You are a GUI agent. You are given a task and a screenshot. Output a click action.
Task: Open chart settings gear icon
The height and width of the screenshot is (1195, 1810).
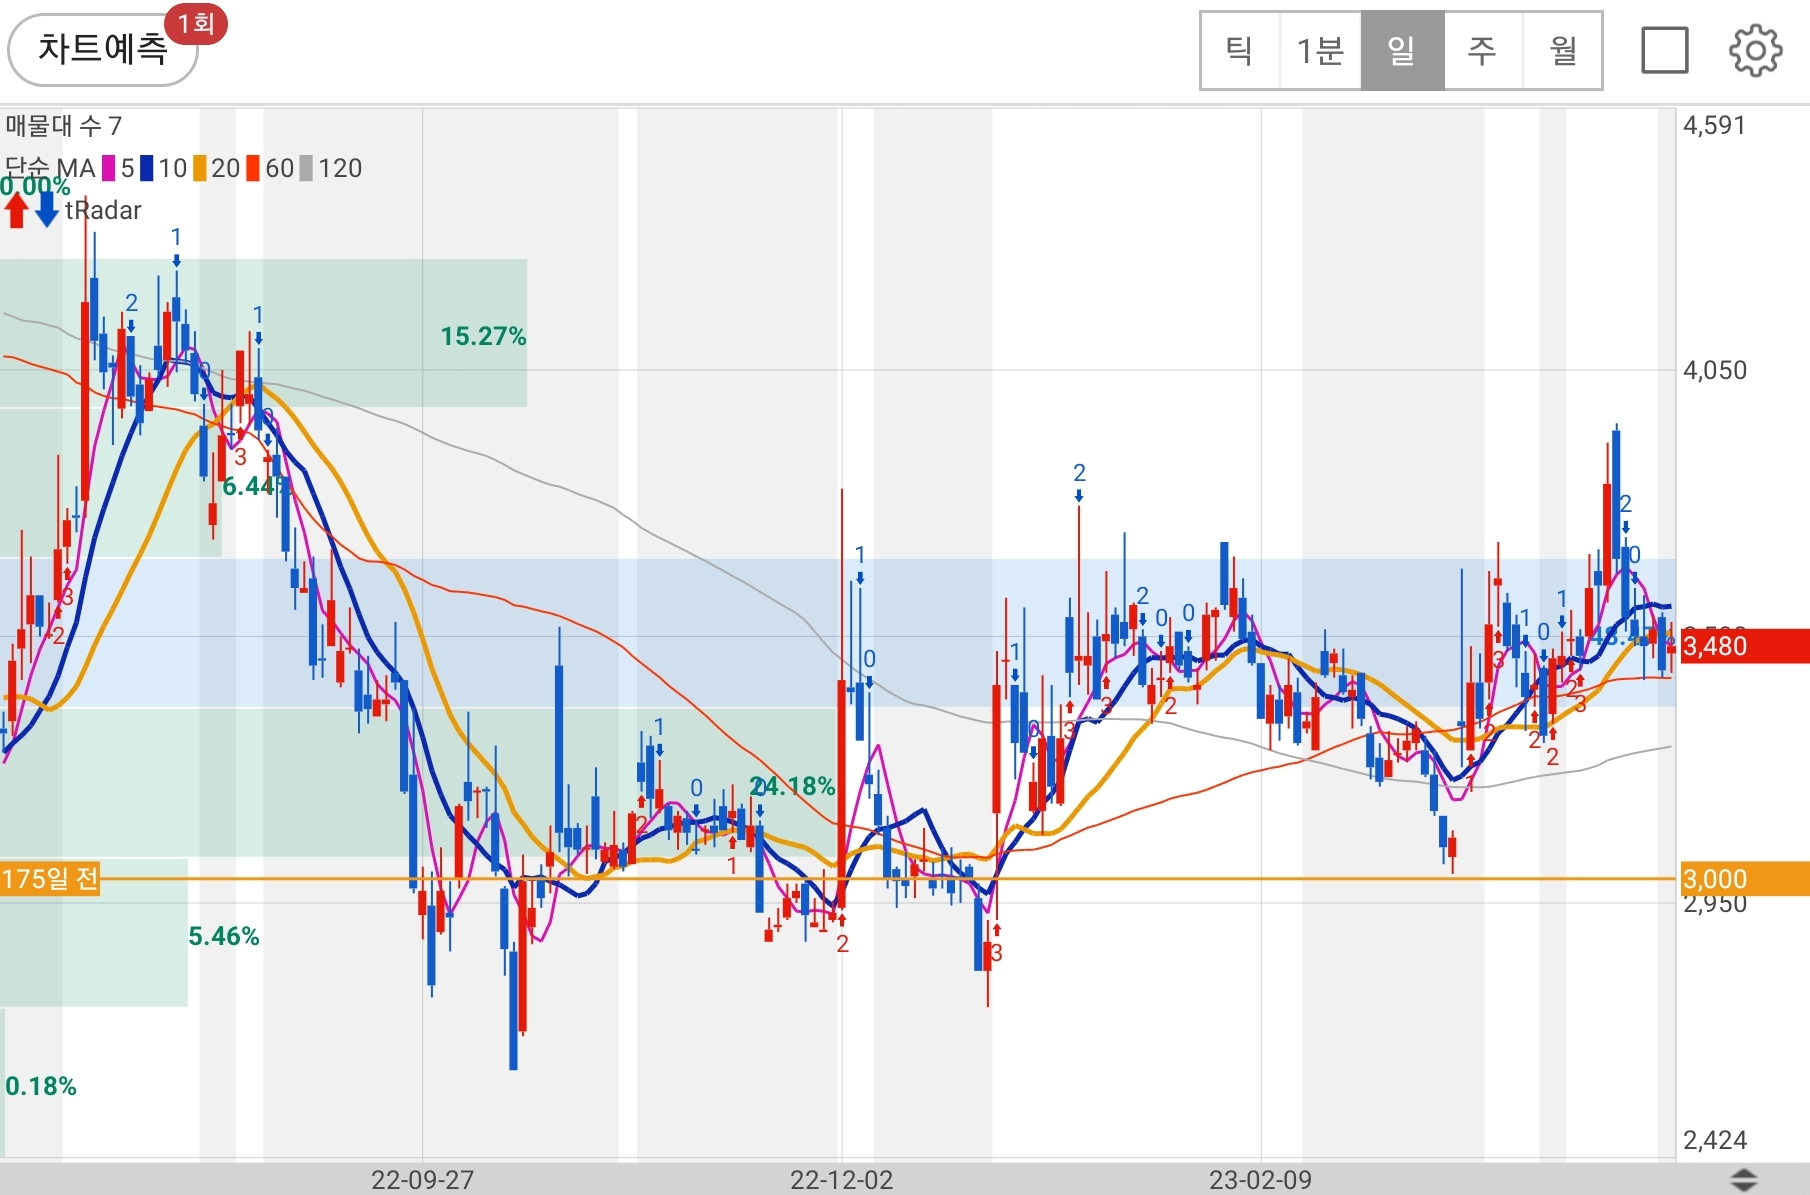point(1755,51)
